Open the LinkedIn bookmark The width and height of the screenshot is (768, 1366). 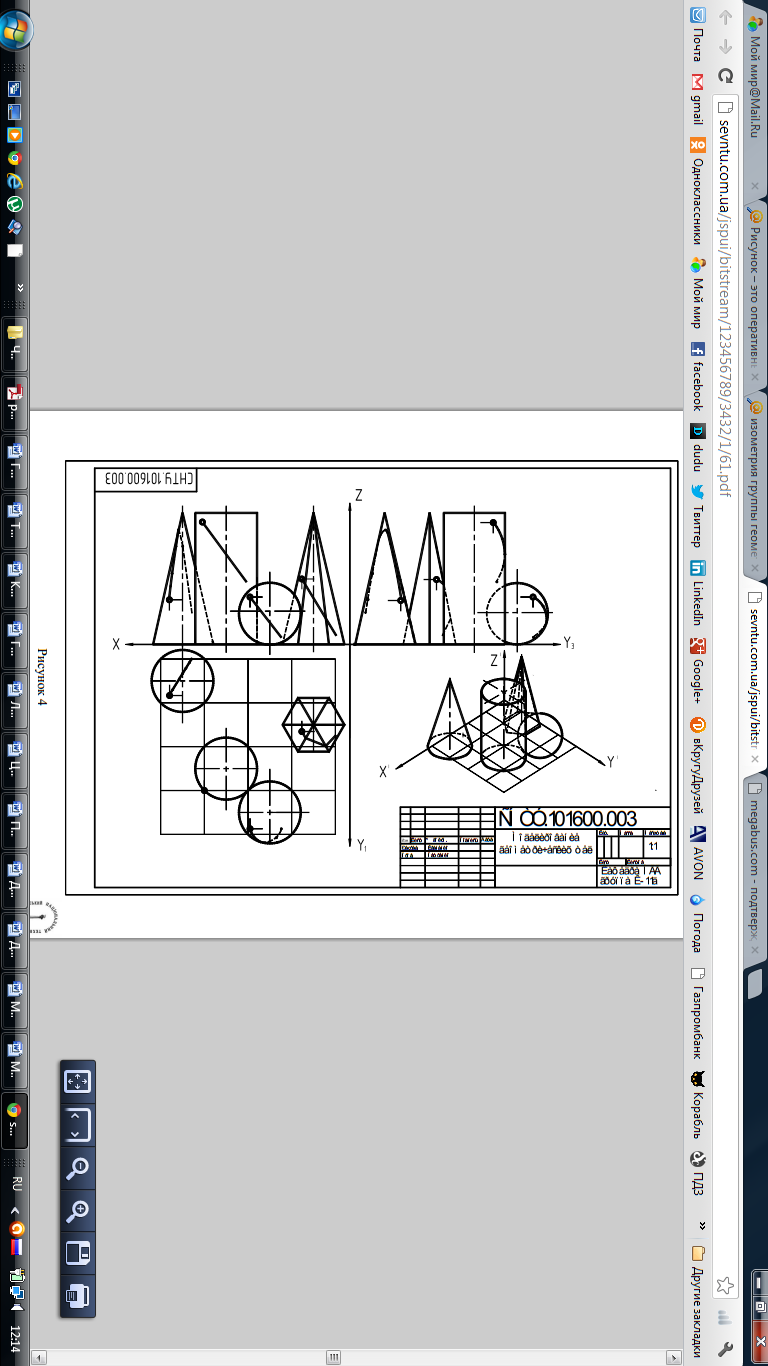pos(698,593)
